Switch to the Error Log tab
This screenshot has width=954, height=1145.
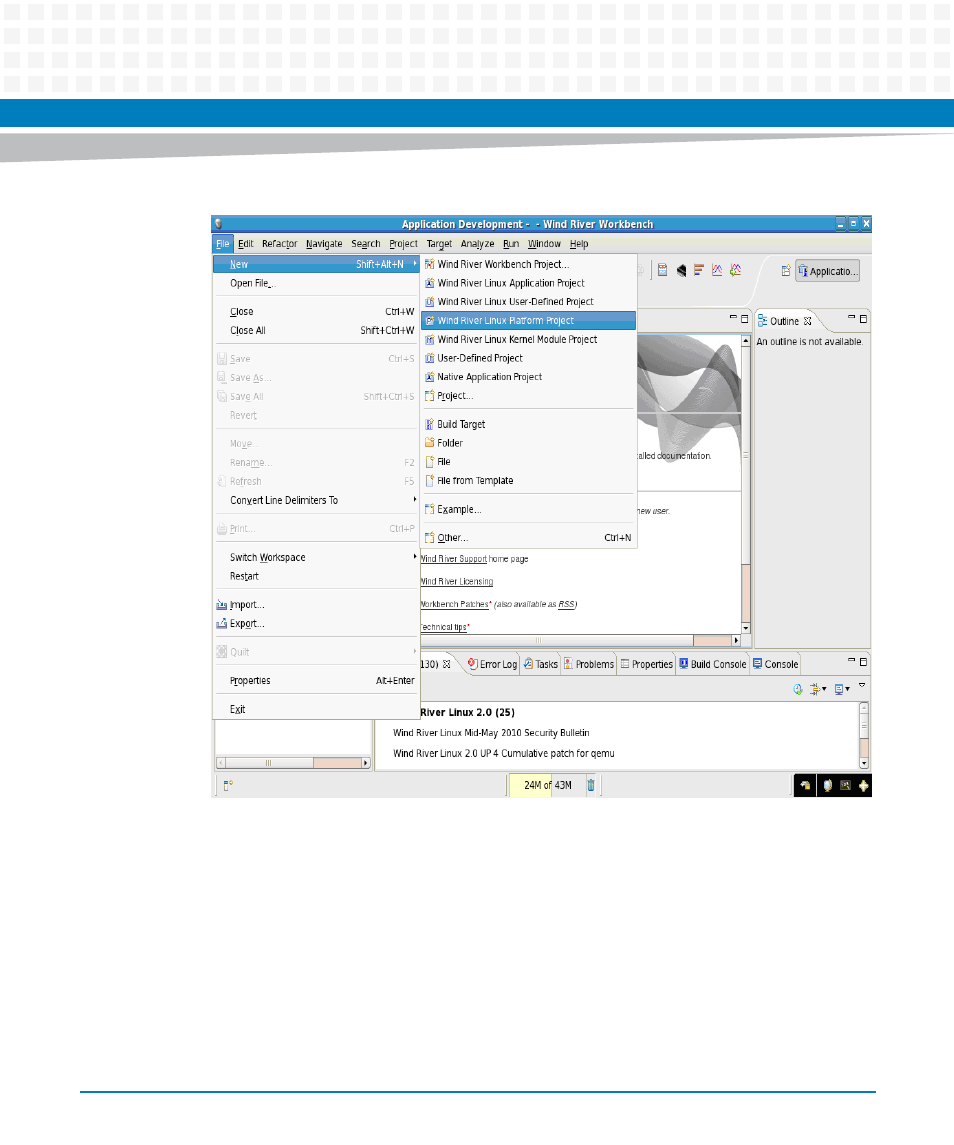pos(492,664)
